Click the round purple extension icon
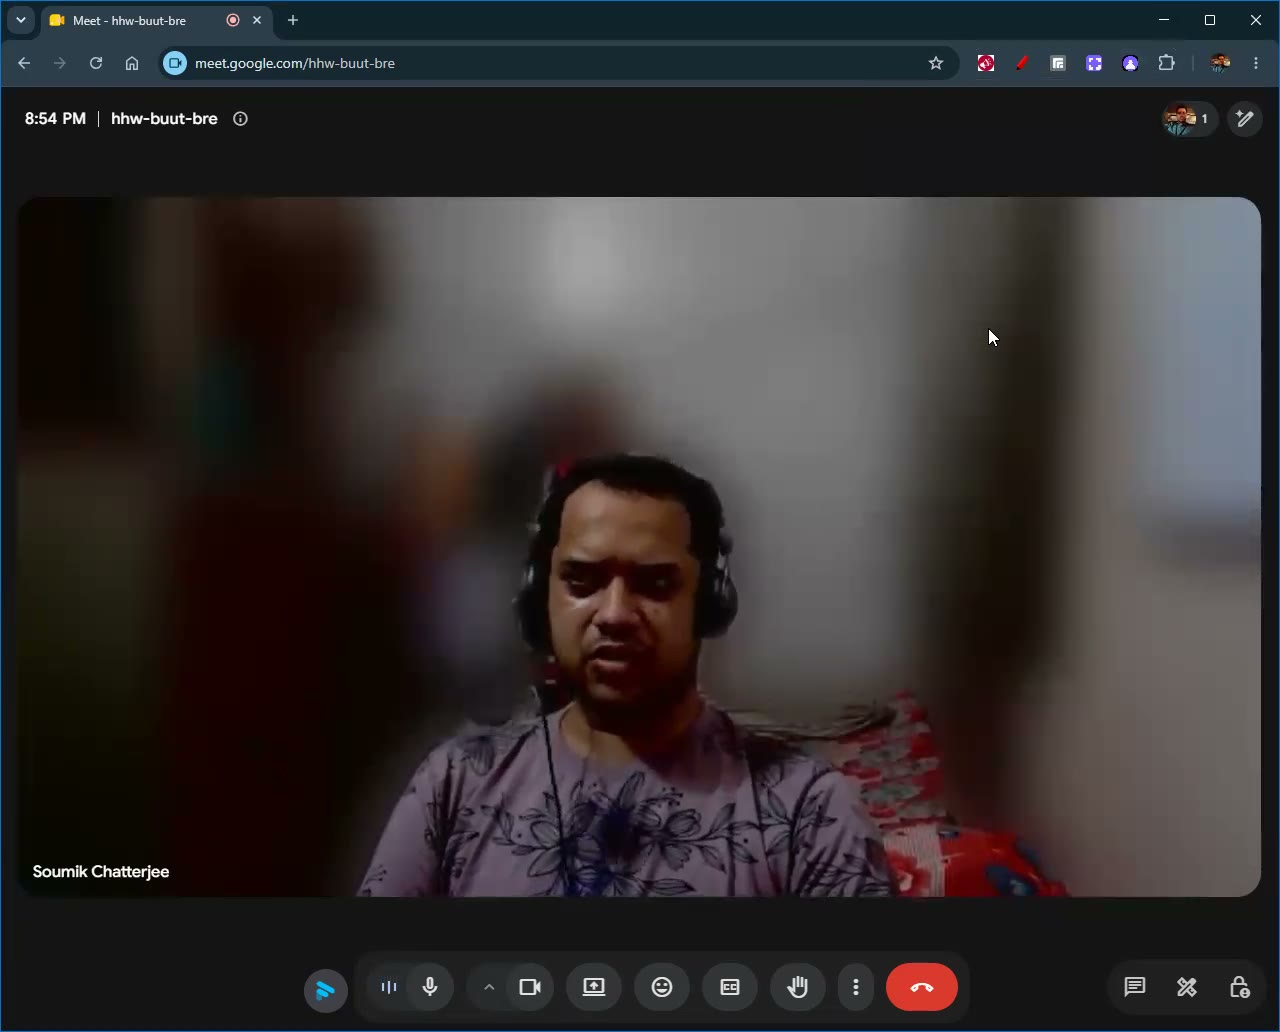The width and height of the screenshot is (1280, 1032). [x=1130, y=63]
